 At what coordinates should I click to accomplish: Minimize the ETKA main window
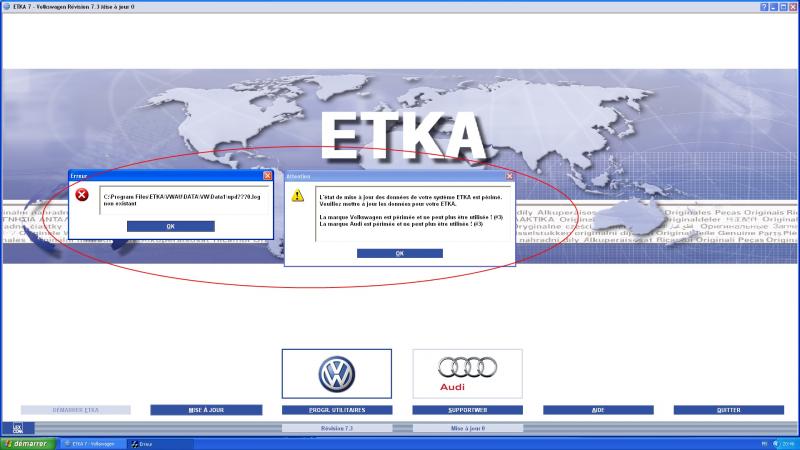click(x=773, y=7)
